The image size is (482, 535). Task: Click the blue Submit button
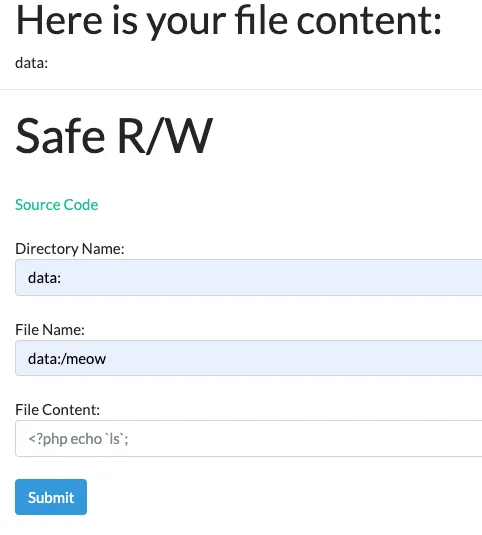point(51,497)
